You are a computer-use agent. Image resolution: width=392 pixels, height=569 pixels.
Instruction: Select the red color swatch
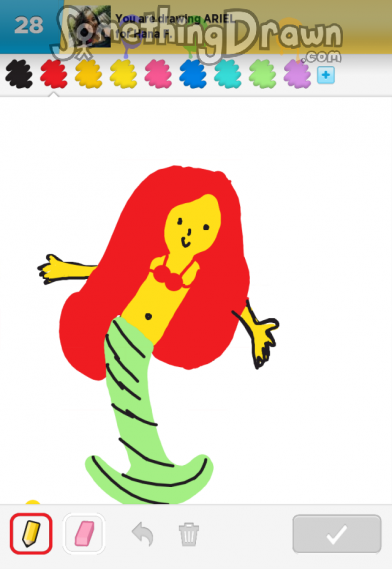54,74
